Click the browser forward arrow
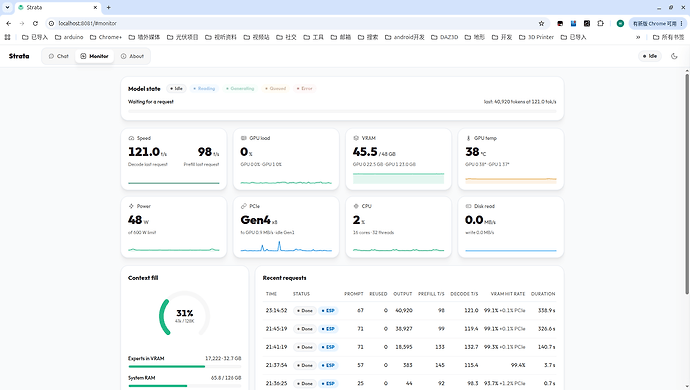 [x=22, y=23]
